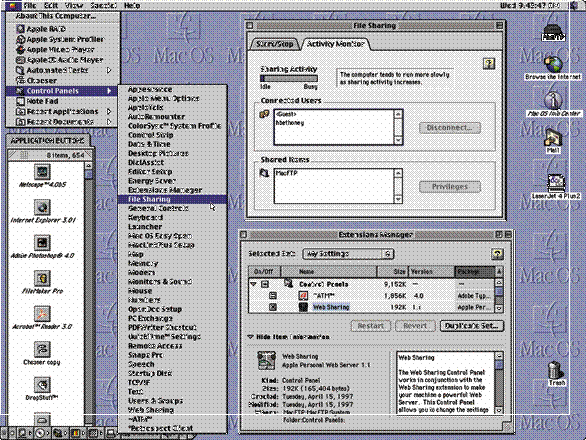Click the ~ATM icon in the Extensions Manager list
The width and height of the screenshot is (586, 440).
(303, 296)
